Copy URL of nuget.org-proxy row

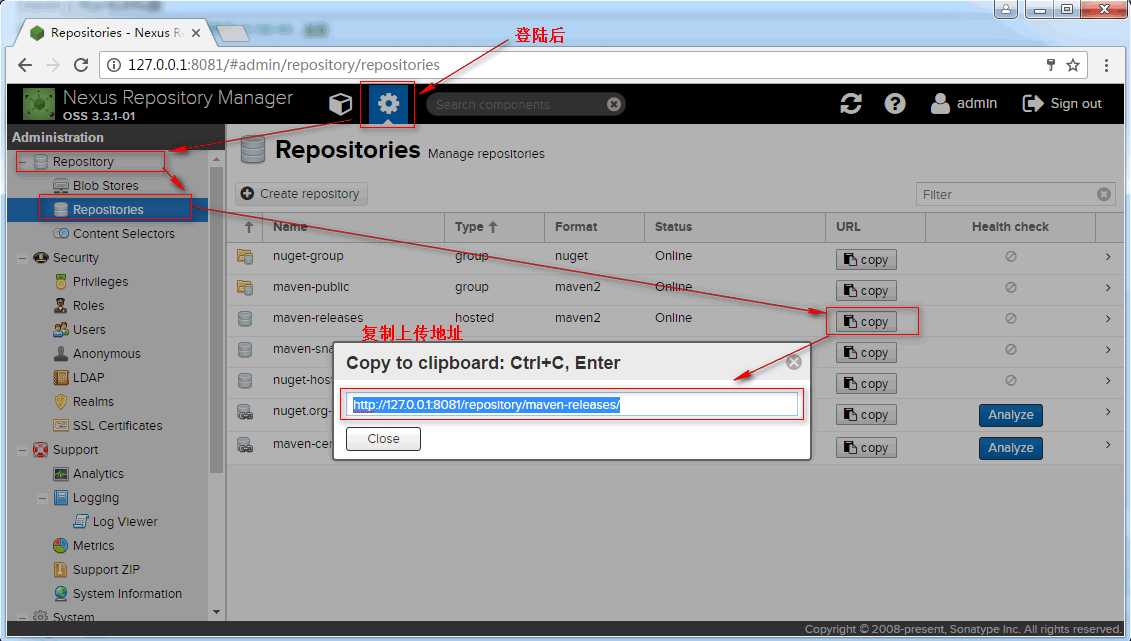coord(866,415)
